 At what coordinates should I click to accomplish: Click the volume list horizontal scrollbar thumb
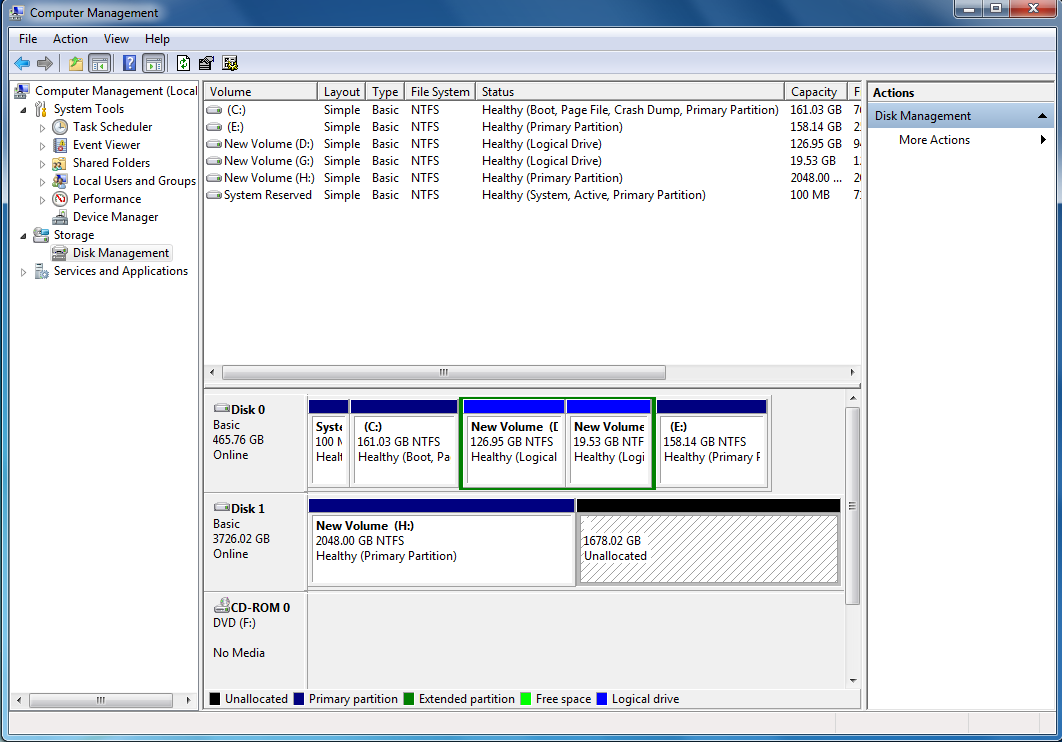point(444,372)
